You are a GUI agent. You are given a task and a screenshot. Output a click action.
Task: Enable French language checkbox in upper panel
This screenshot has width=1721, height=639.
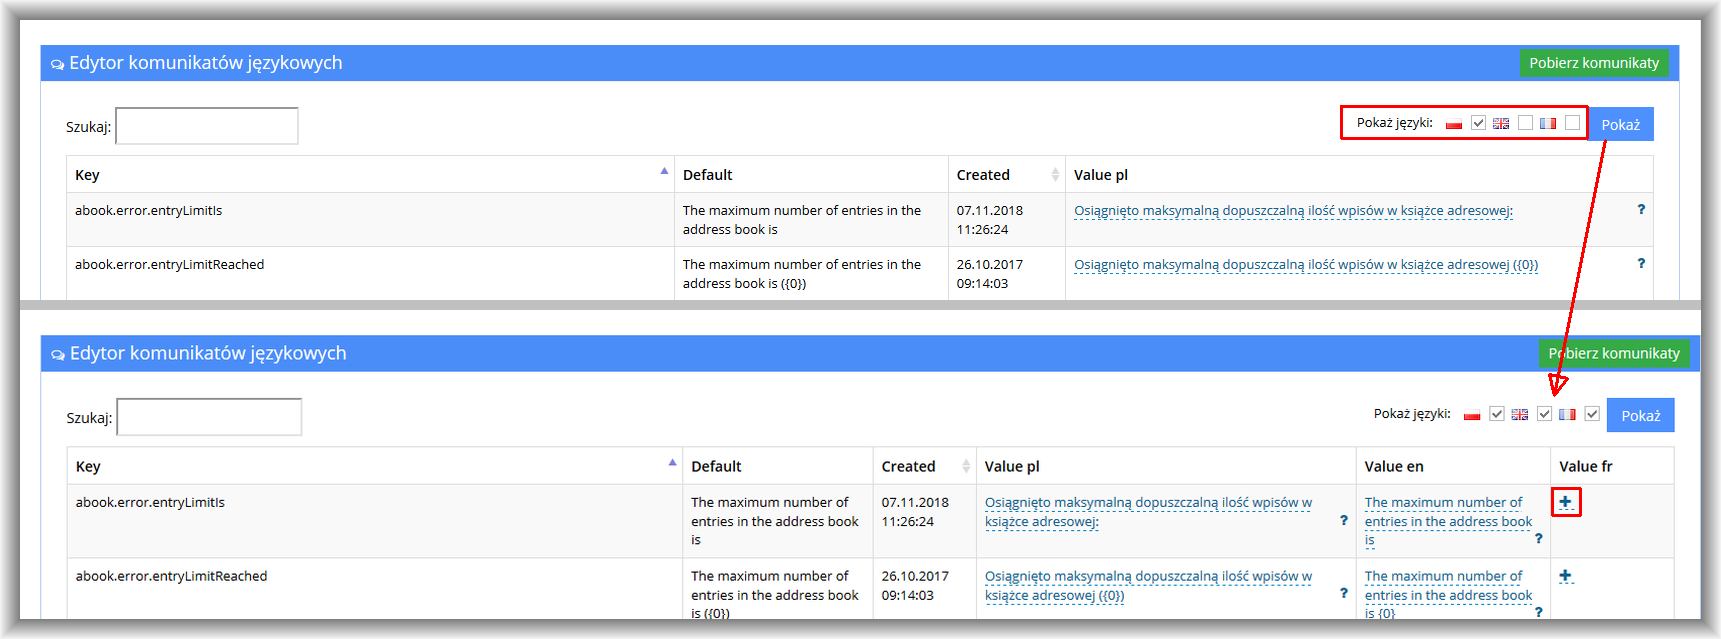click(1572, 123)
